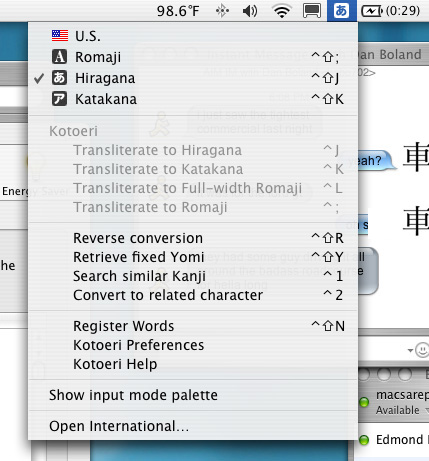This screenshot has width=429, height=461.
Task: Open International preferences
Action: point(193,426)
